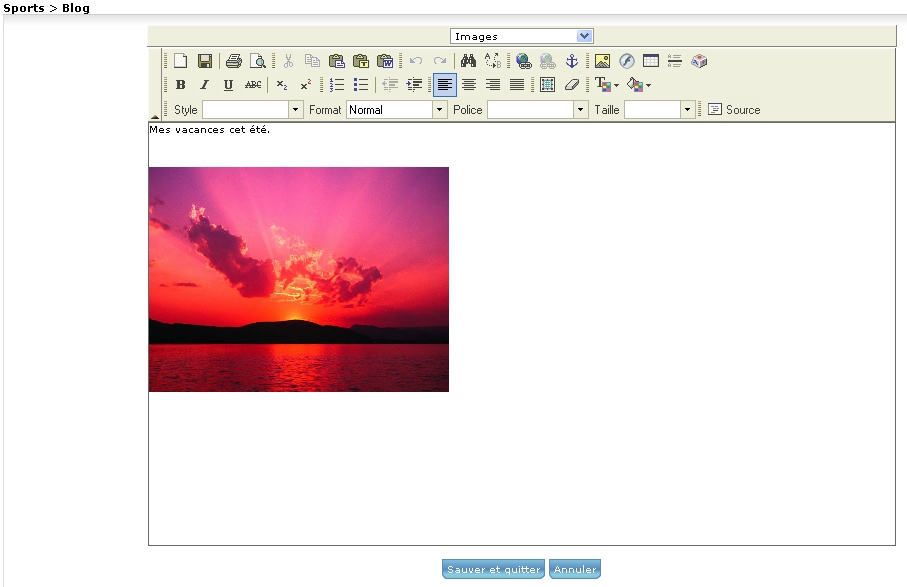Select all content icon
Viewport: 907px width, 587px height.
click(x=547, y=85)
